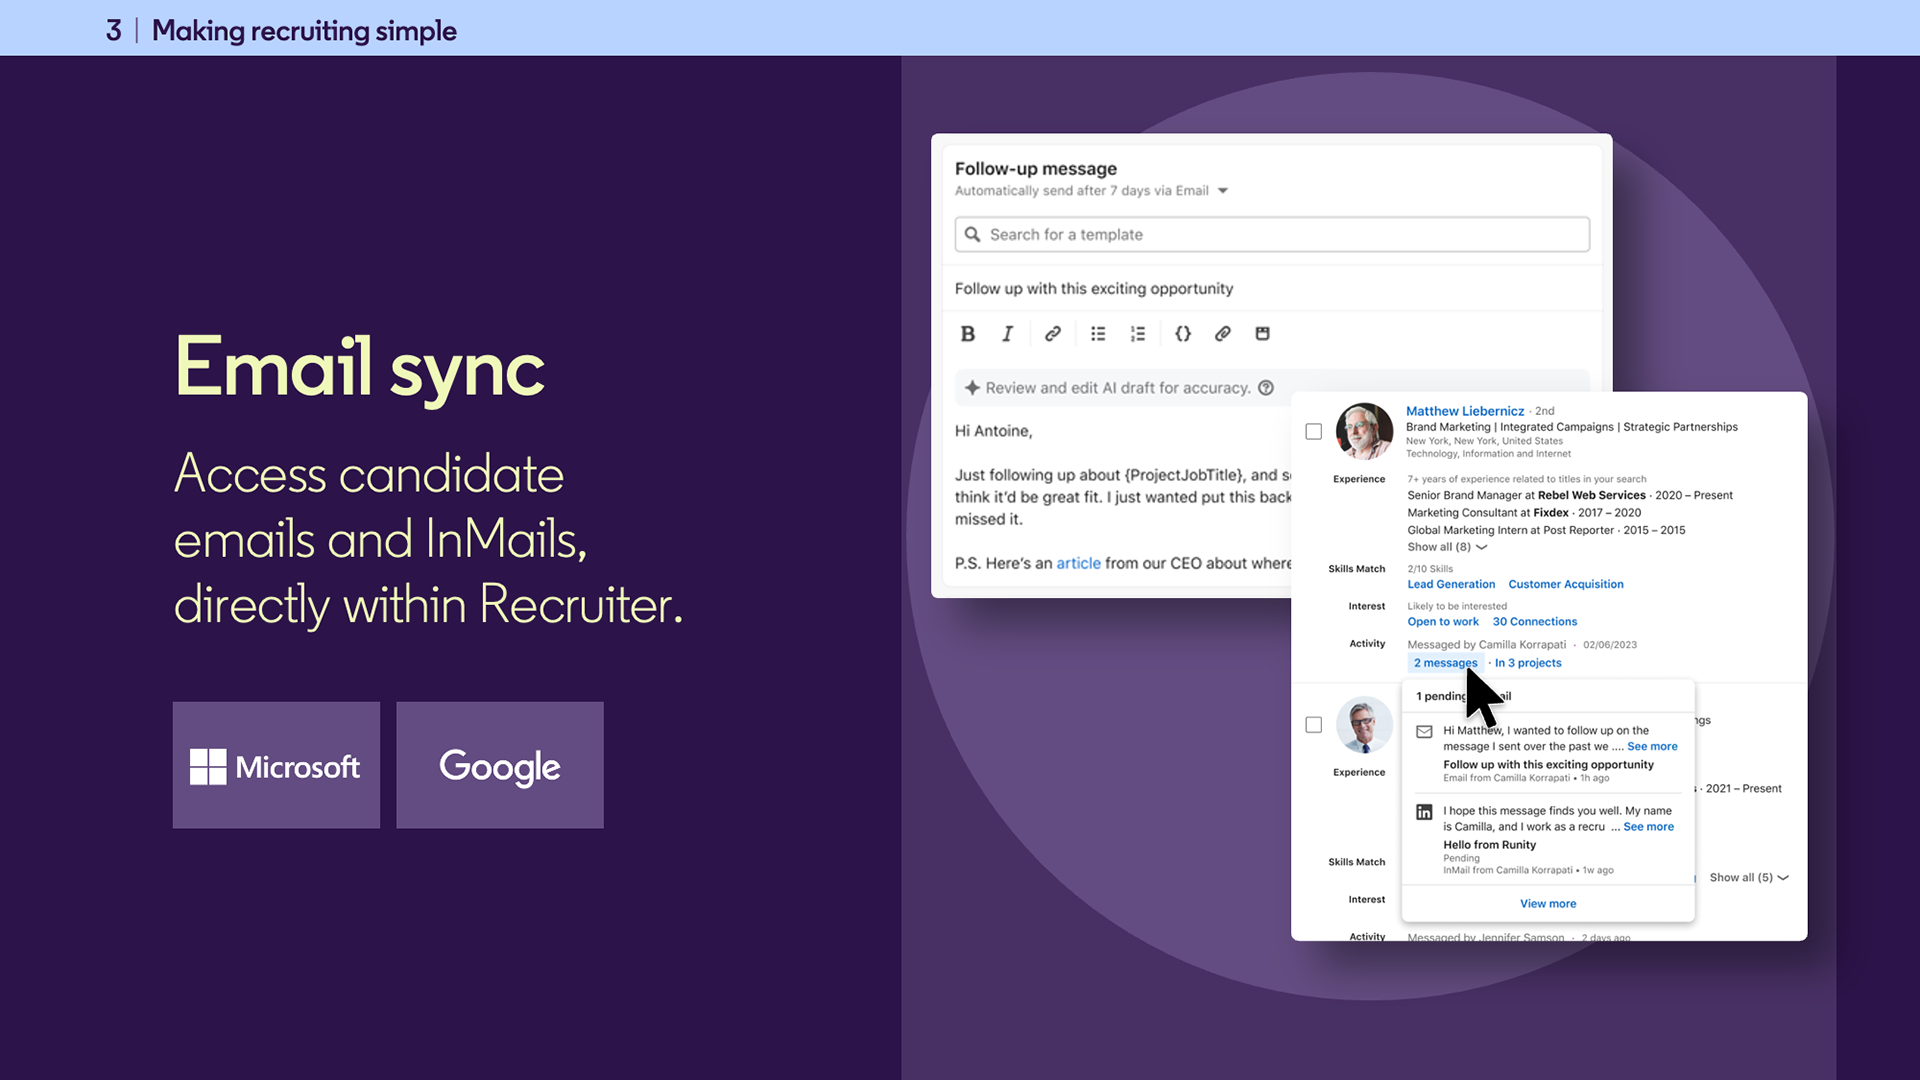The width and height of the screenshot is (1920, 1080).
Task: Click 'See more' on the email follow-up message
Action: point(1652,747)
